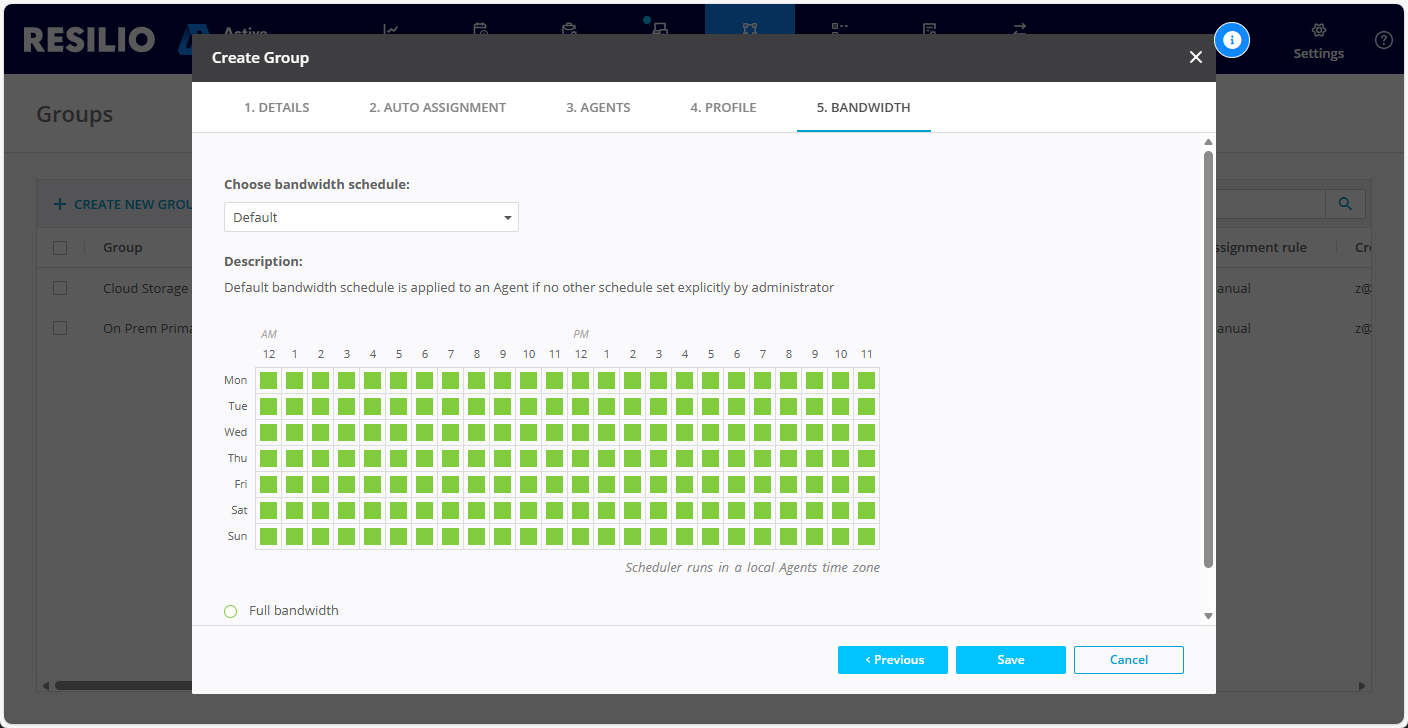Viewport: 1408px width, 728px height.
Task: Go to the 4. Profile tab
Action: point(722,108)
